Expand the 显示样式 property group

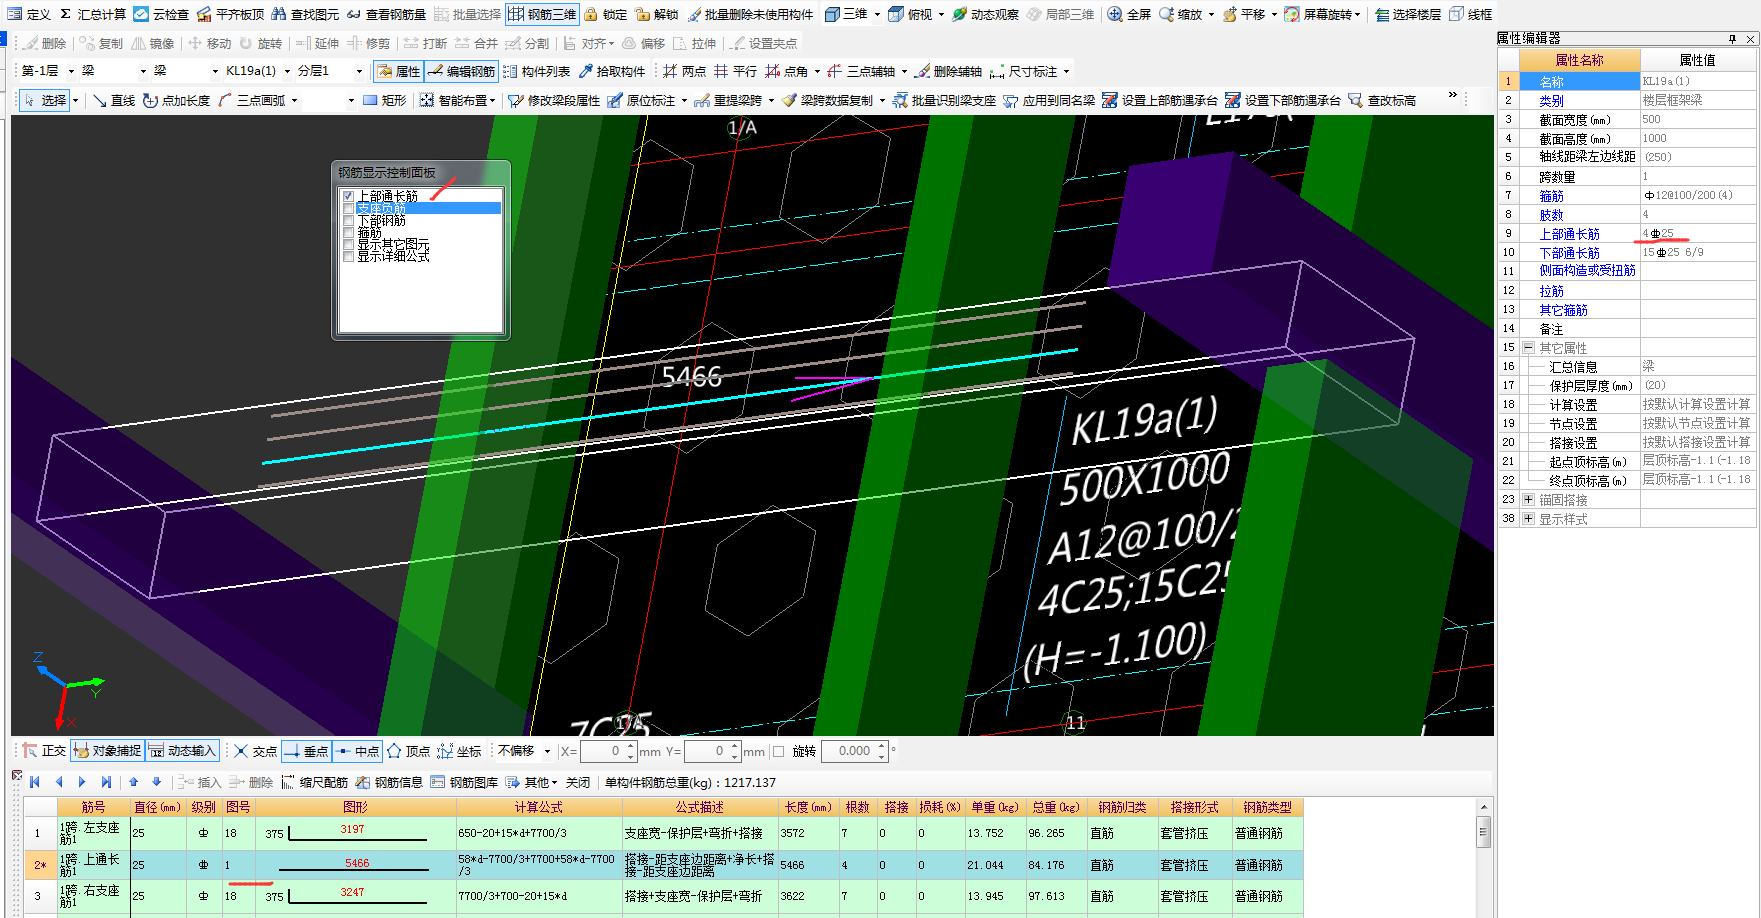point(1528,518)
